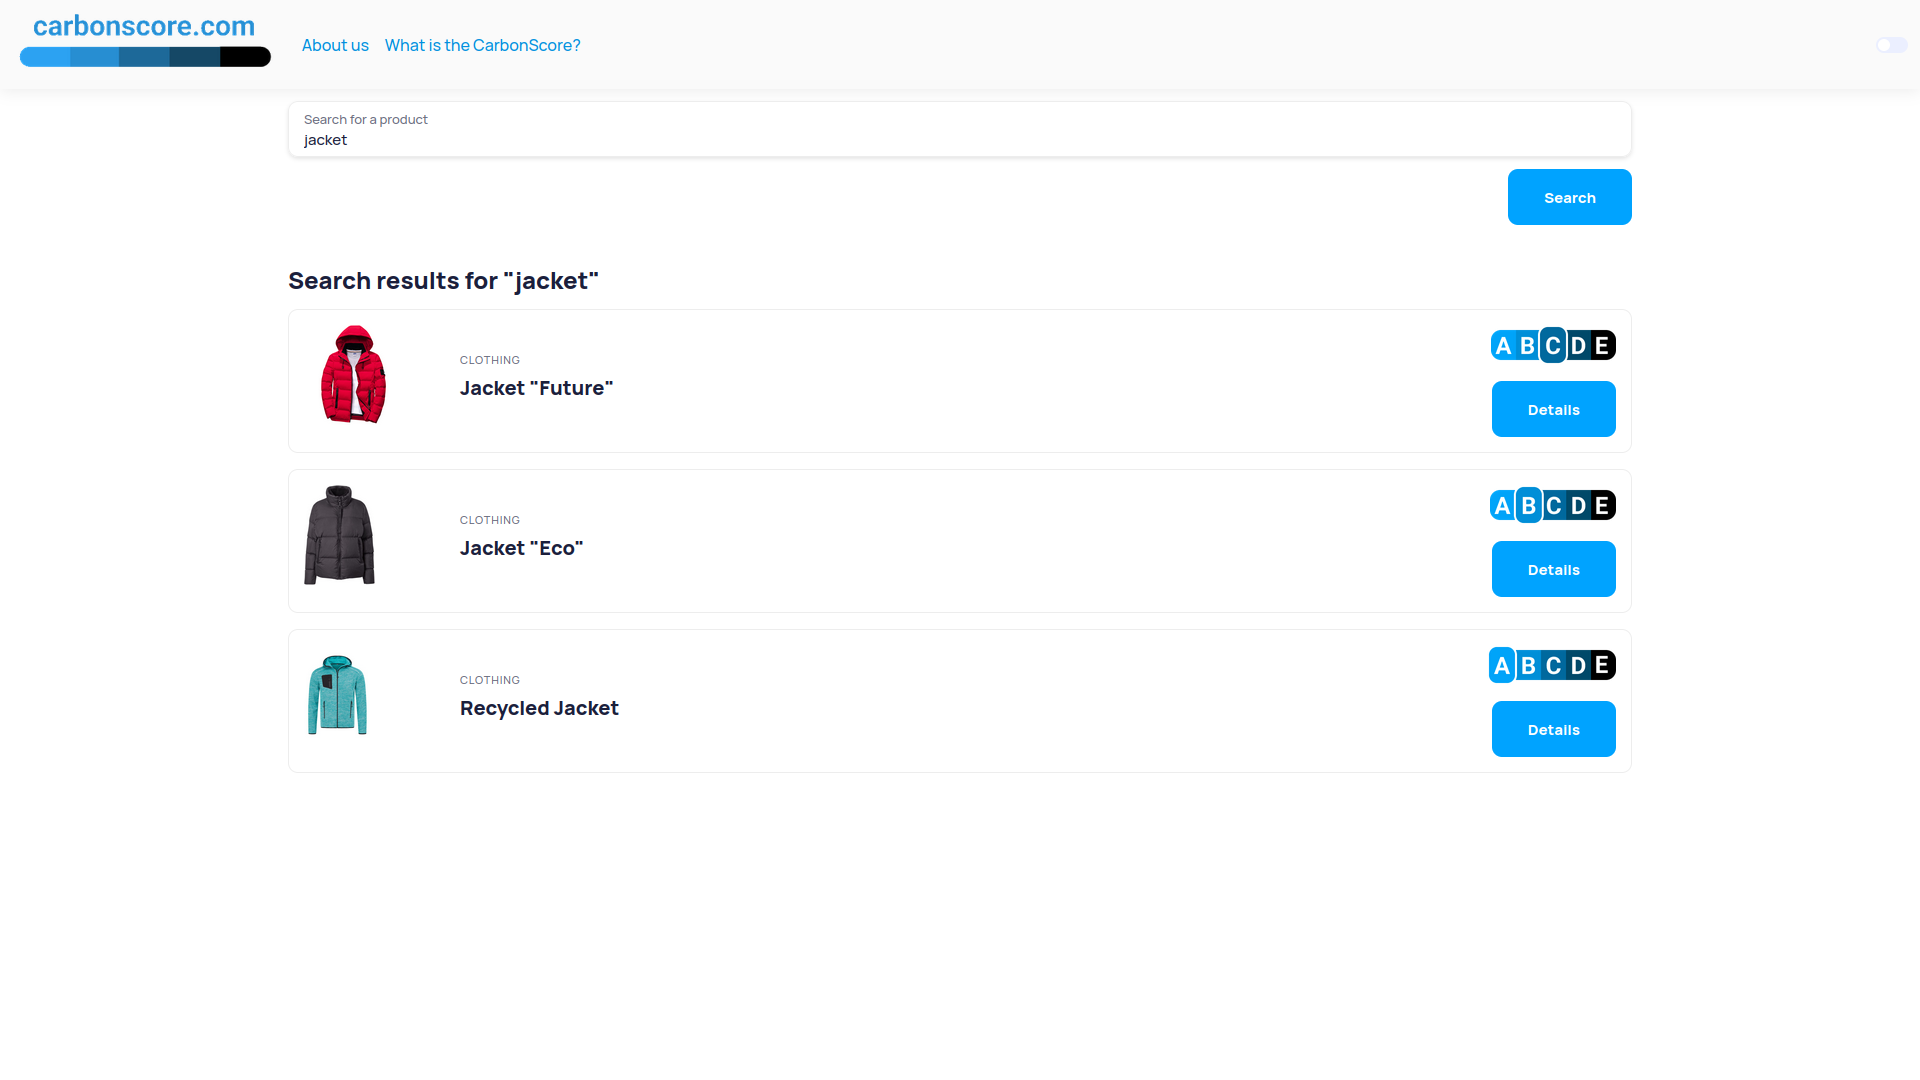The width and height of the screenshot is (1920, 1080).
Task: Open Details for Recycled Jacket
Action: (x=1553, y=729)
